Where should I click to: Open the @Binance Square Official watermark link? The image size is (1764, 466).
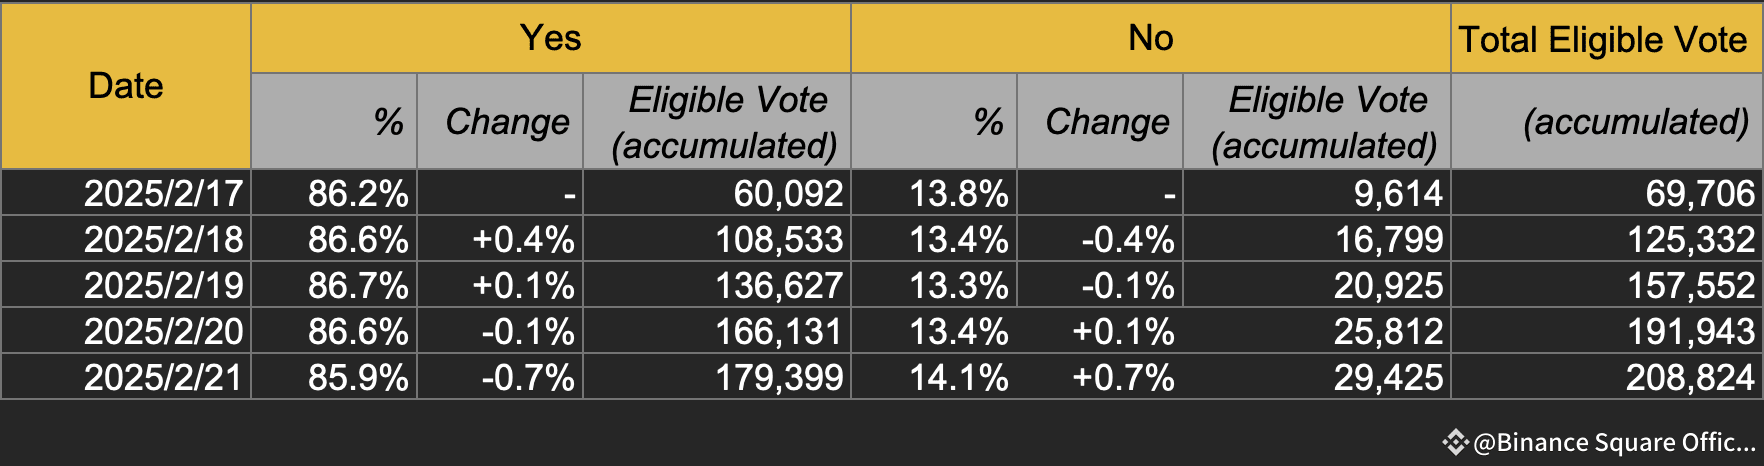click(1614, 442)
